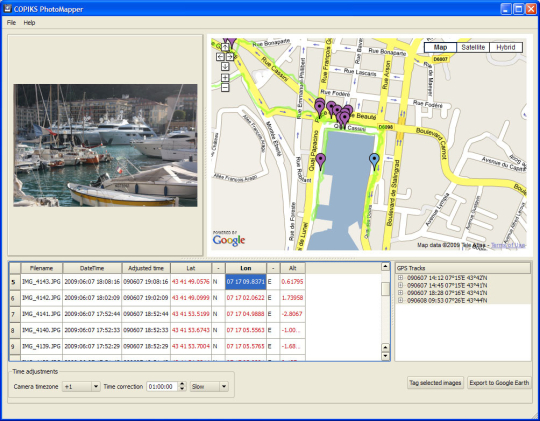The width and height of the screenshot is (540, 421).
Task: Click the map pan down arrow
Action: [x=225, y=66]
